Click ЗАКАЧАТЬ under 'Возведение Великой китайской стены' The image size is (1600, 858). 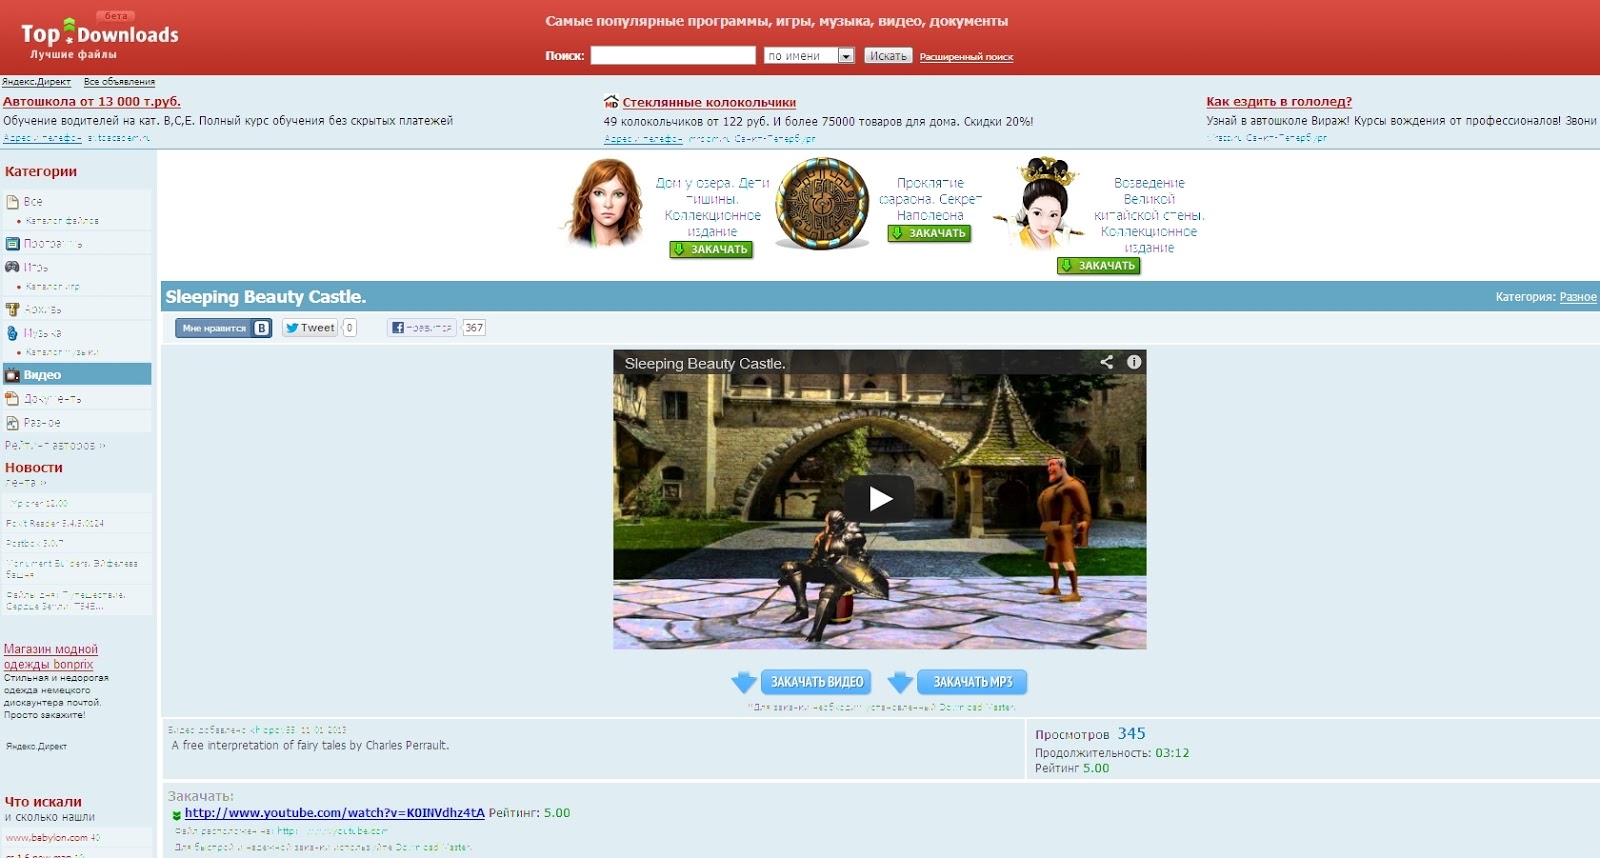[x=1099, y=266]
